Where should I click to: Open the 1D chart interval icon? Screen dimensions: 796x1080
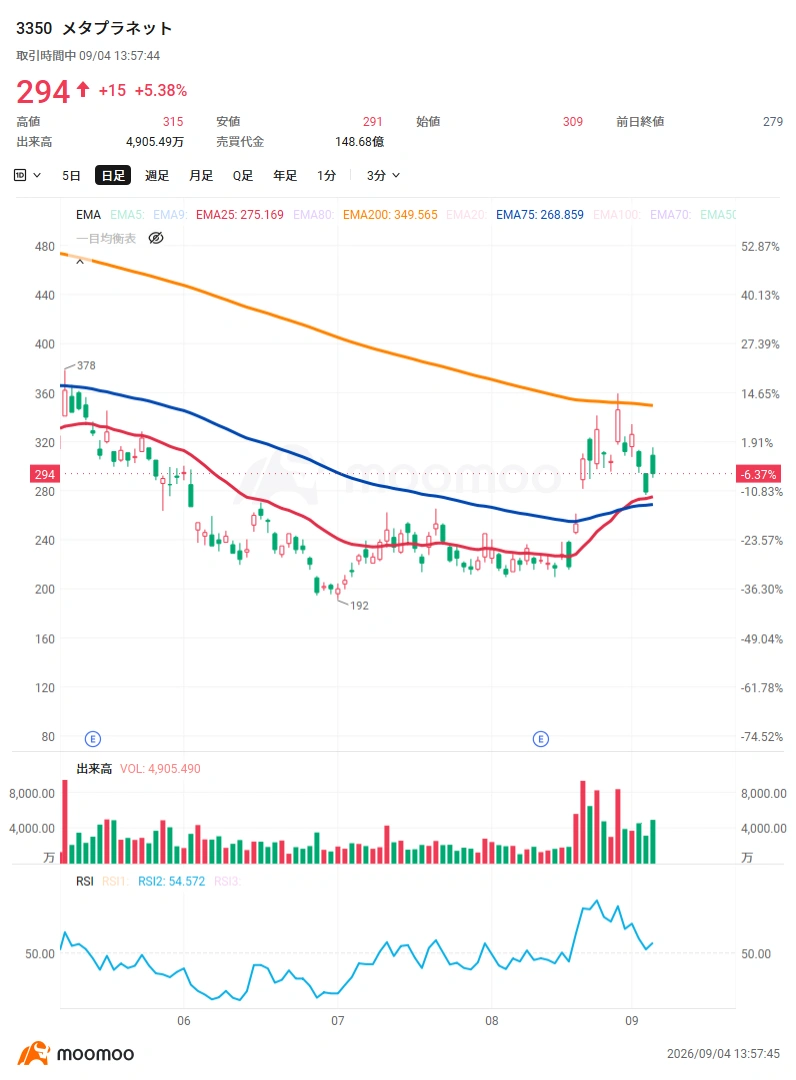pyautogui.click(x=20, y=175)
